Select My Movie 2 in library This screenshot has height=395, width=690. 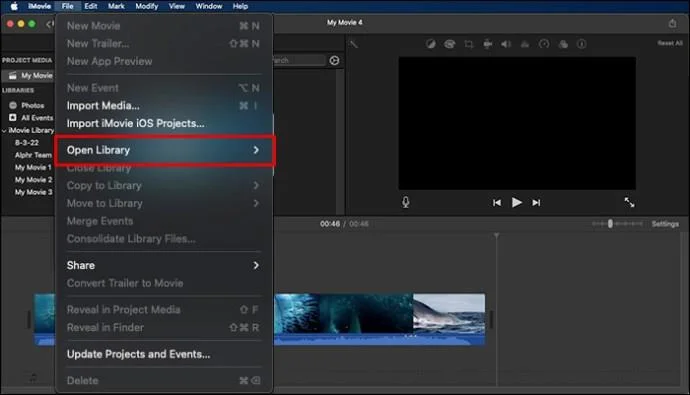coord(33,180)
